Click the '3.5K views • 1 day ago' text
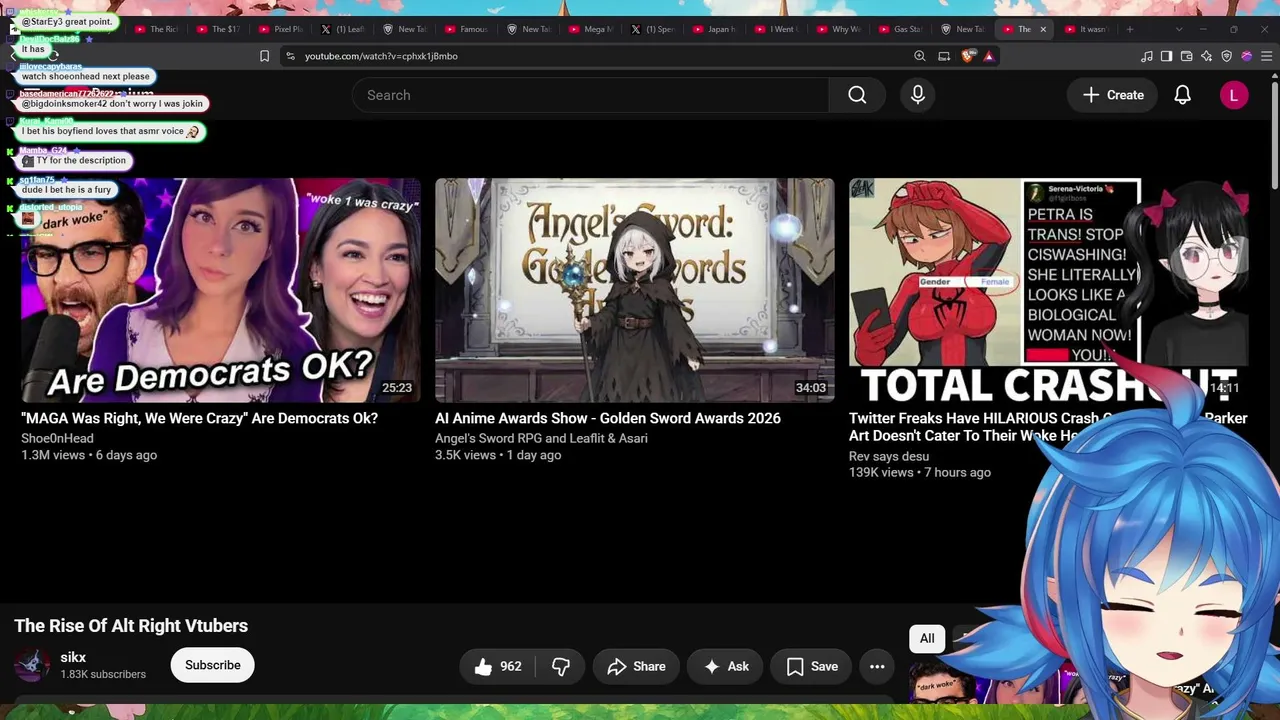This screenshot has height=720, width=1280. [x=498, y=455]
